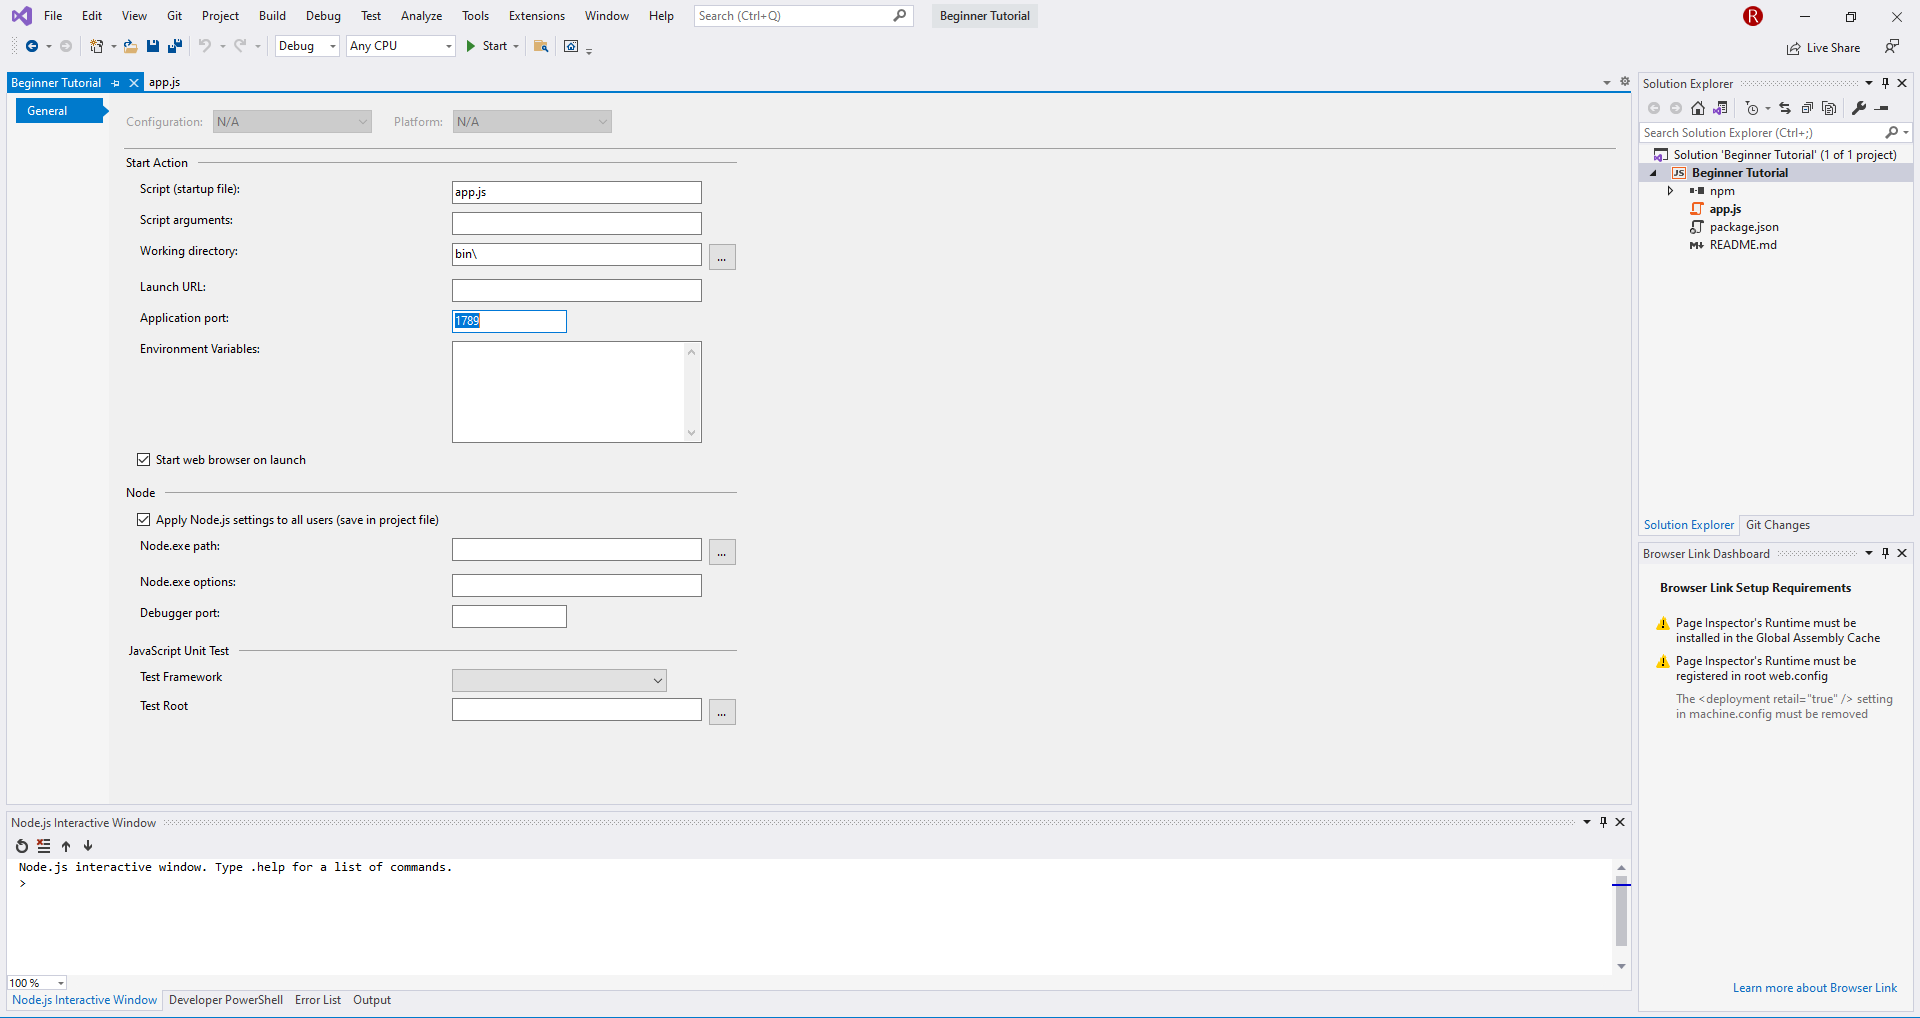The width and height of the screenshot is (1920, 1018).
Task: Toggle Apply Node.js settings to all users
Action: tap(143, 520)
